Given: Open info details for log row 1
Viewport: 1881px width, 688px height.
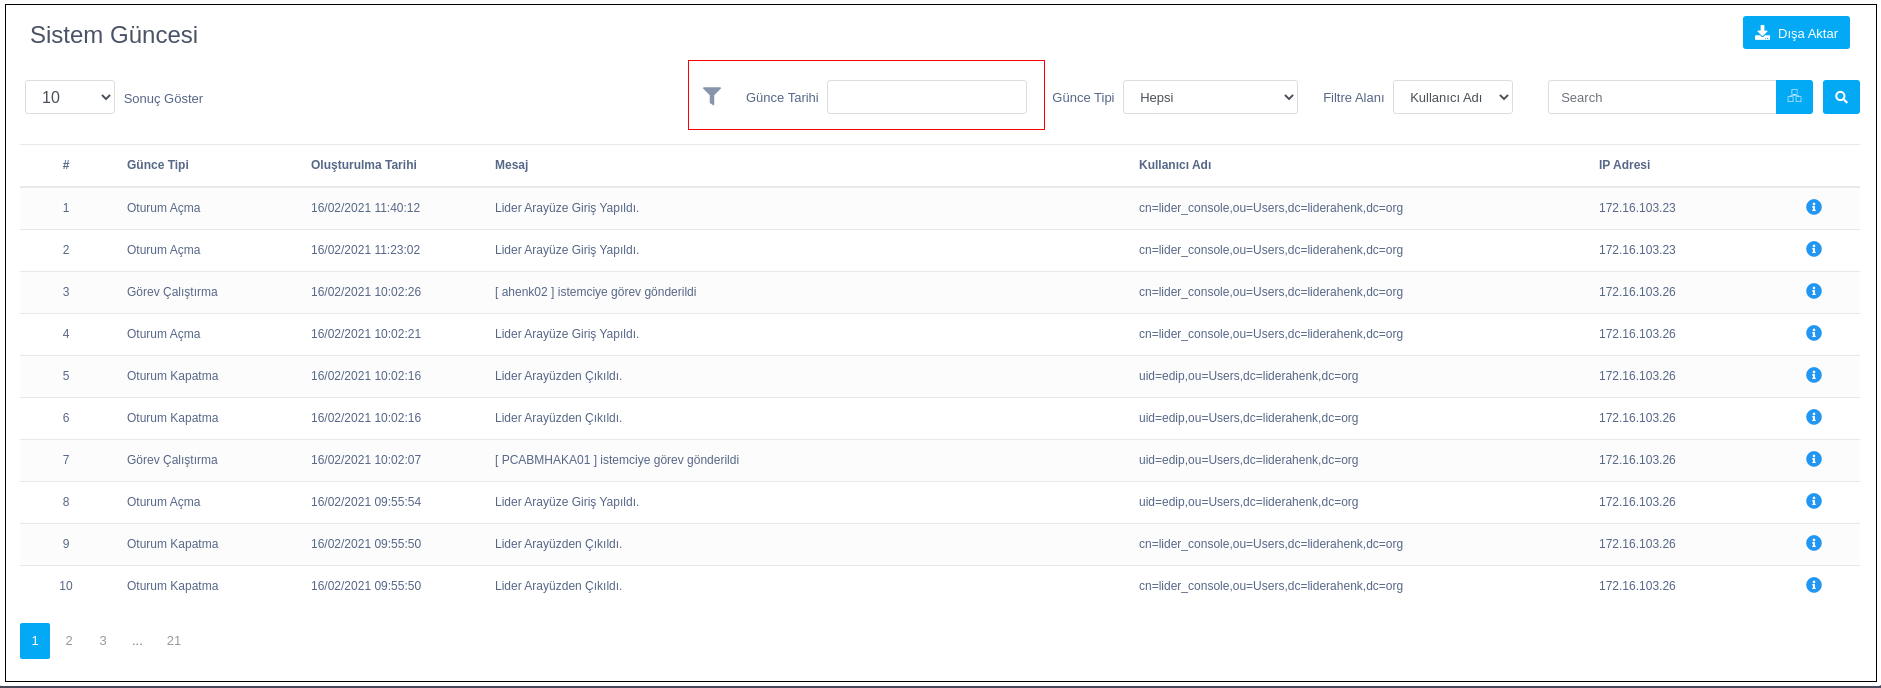Looking at the screenshot, I should point(1813,207).
